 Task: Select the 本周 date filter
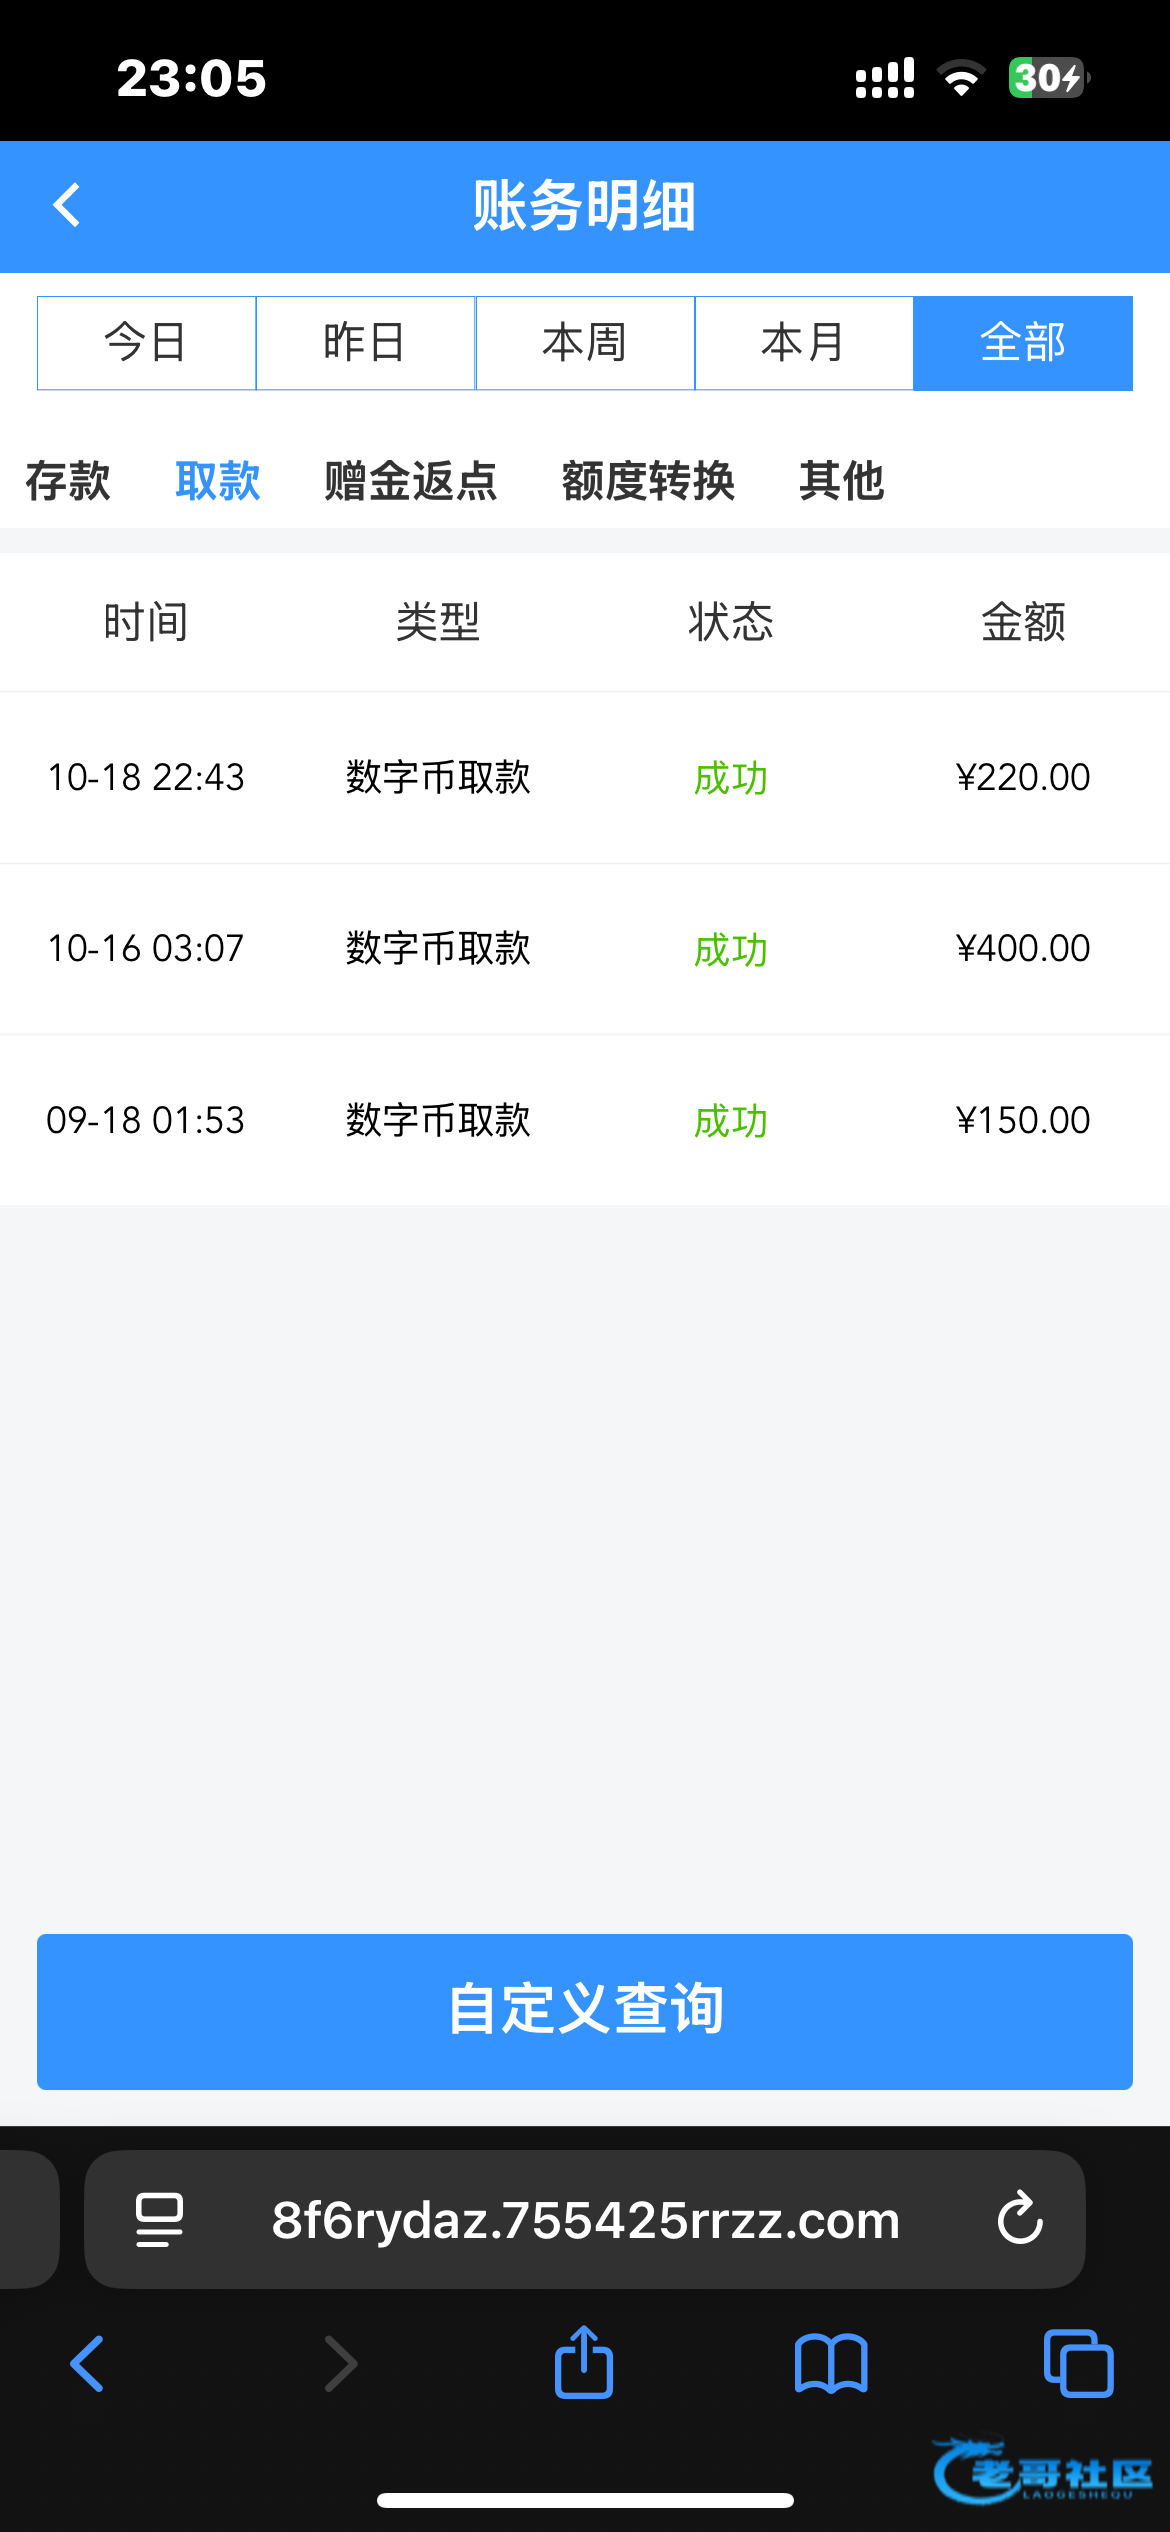585,343
